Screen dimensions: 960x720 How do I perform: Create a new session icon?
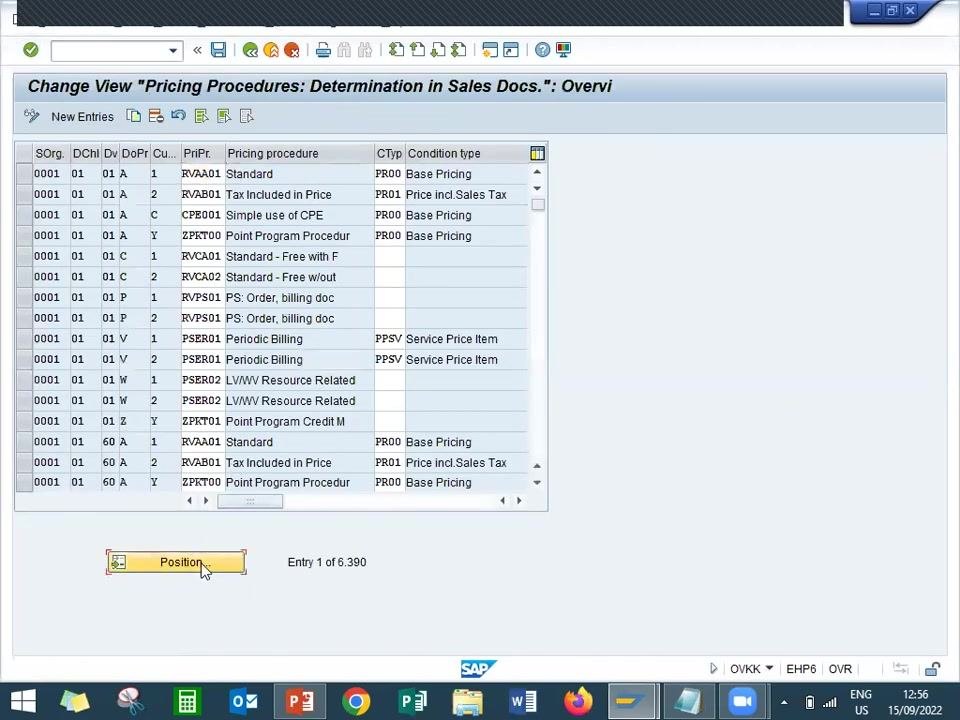tap(490, 50)
